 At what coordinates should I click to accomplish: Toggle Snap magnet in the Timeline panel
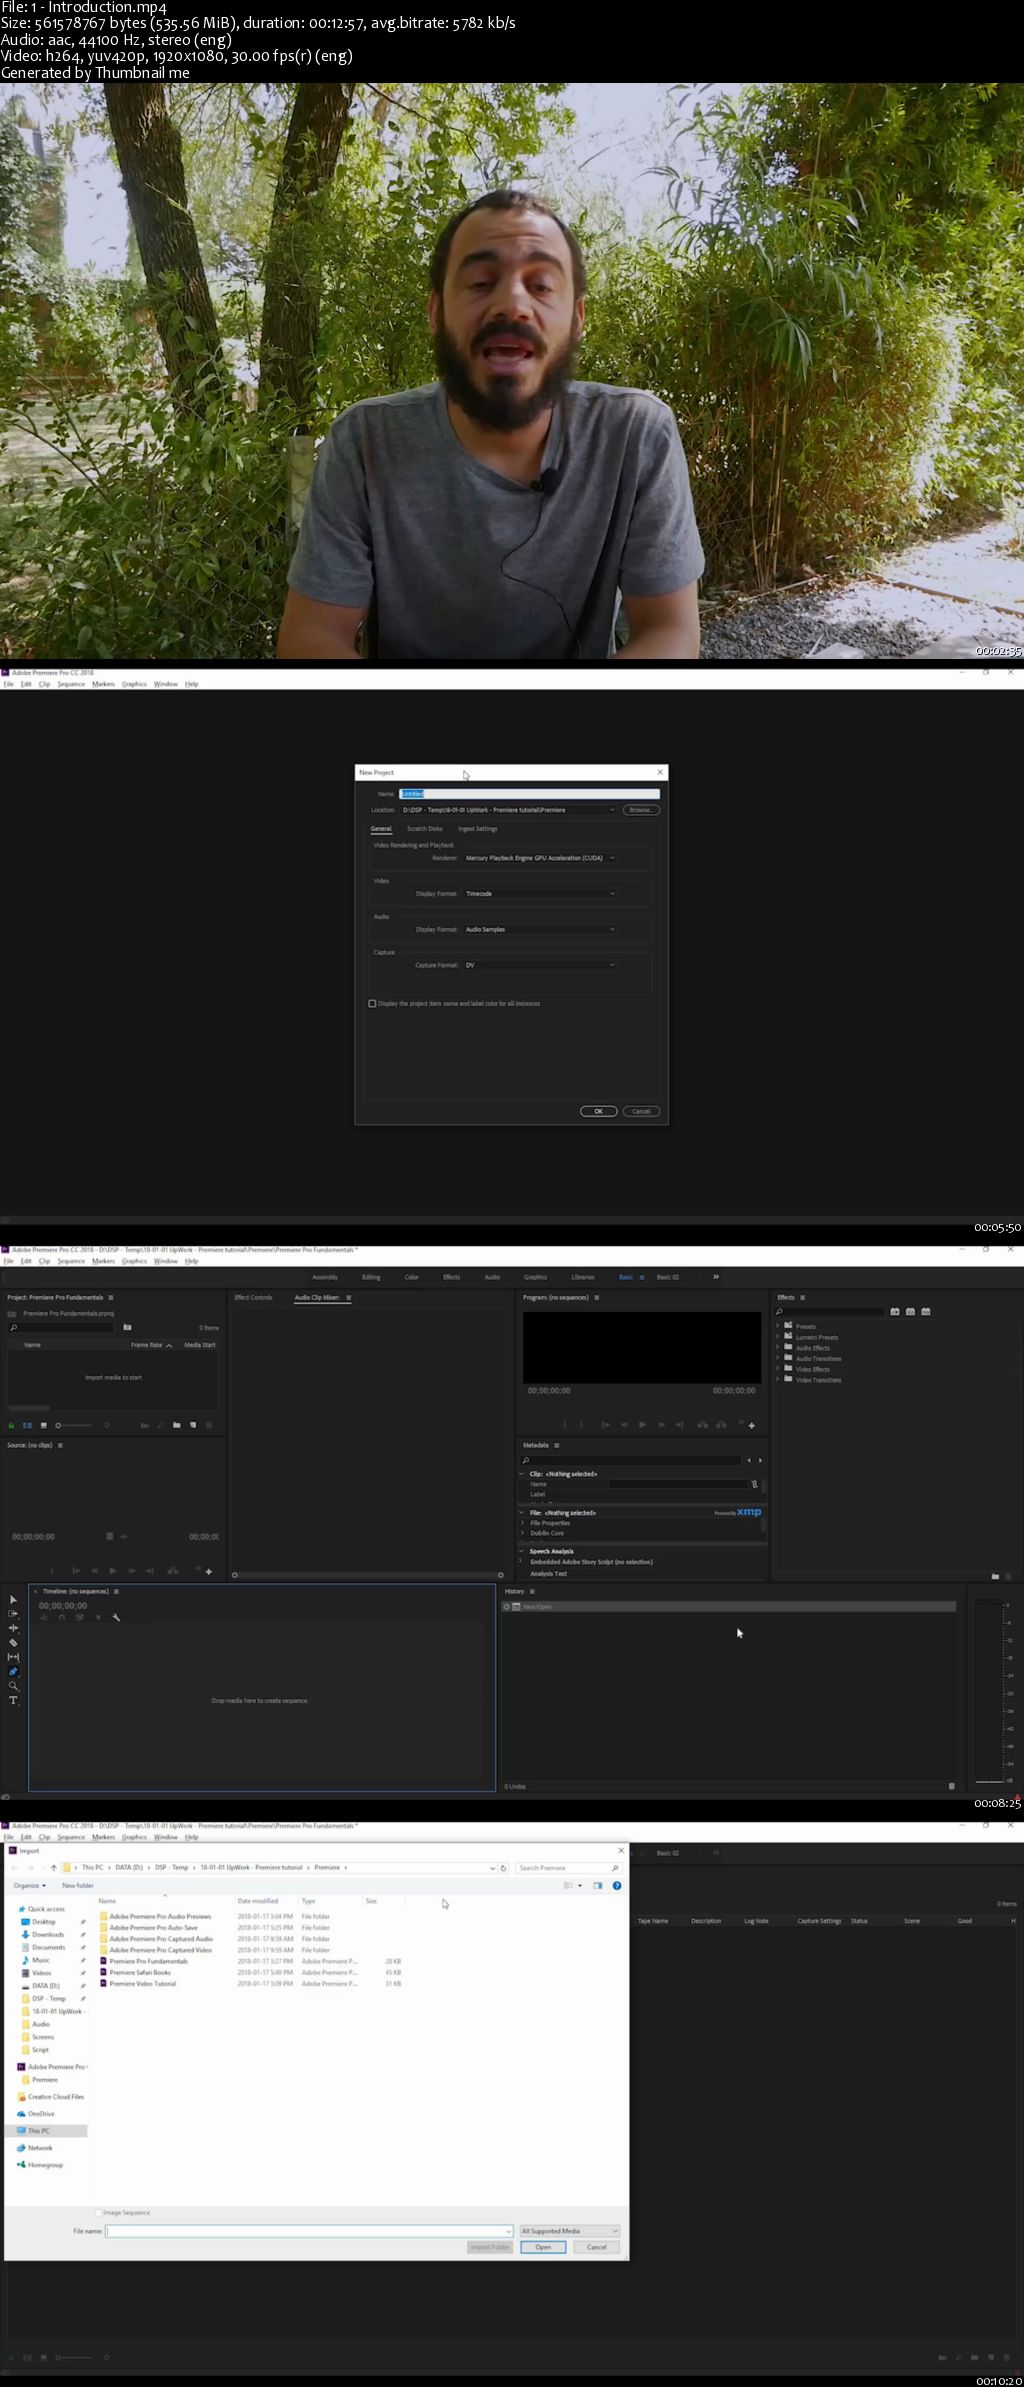click(x=62, y=1617)
